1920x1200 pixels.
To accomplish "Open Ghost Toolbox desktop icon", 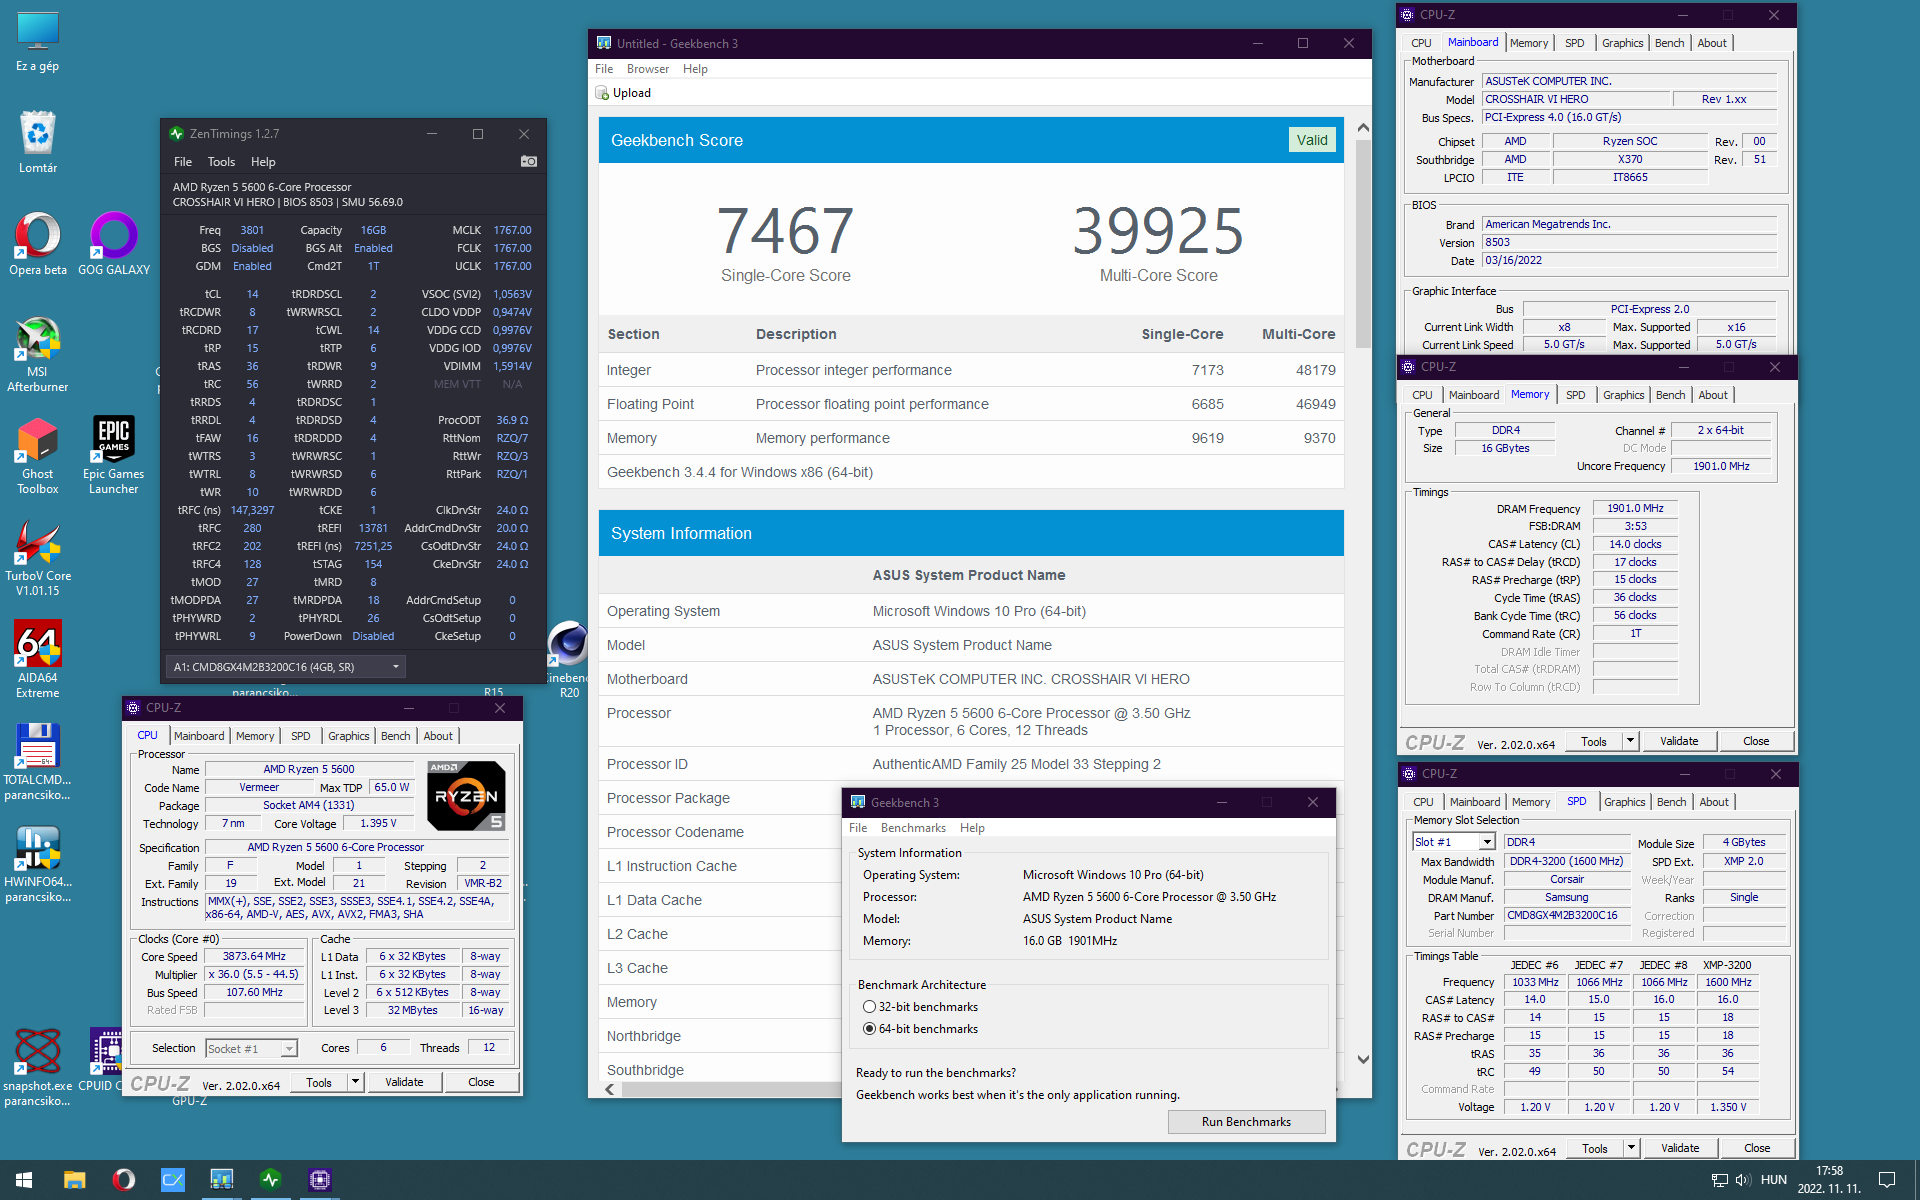I will click(37, 456).
